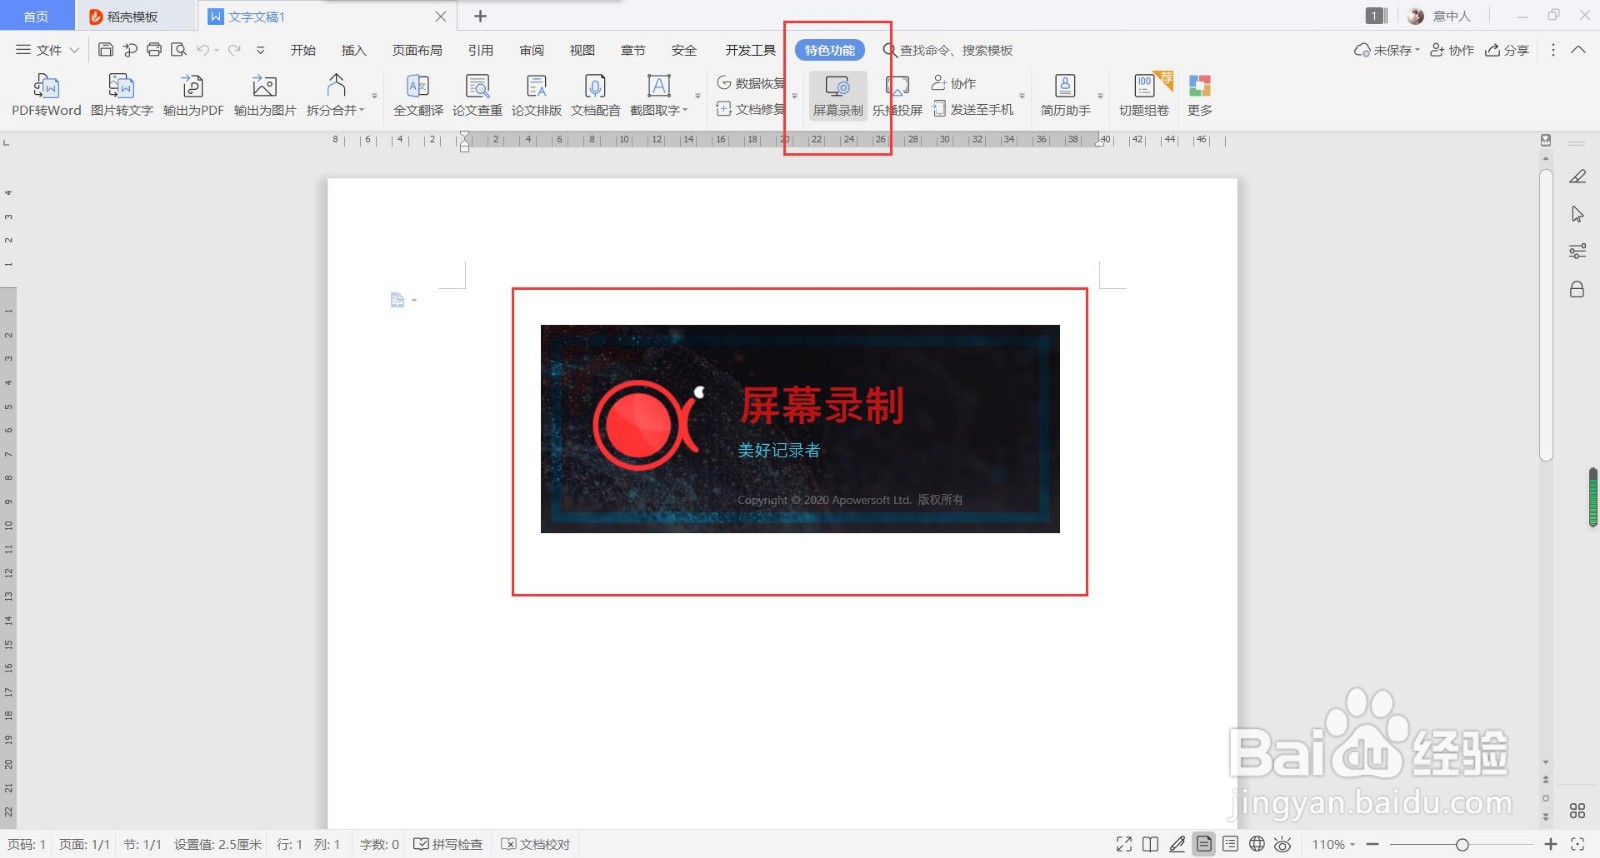Screen dimensions: 1600x858
Task: Click the 协作 button top right
Action: click(x=1452, y=50)
